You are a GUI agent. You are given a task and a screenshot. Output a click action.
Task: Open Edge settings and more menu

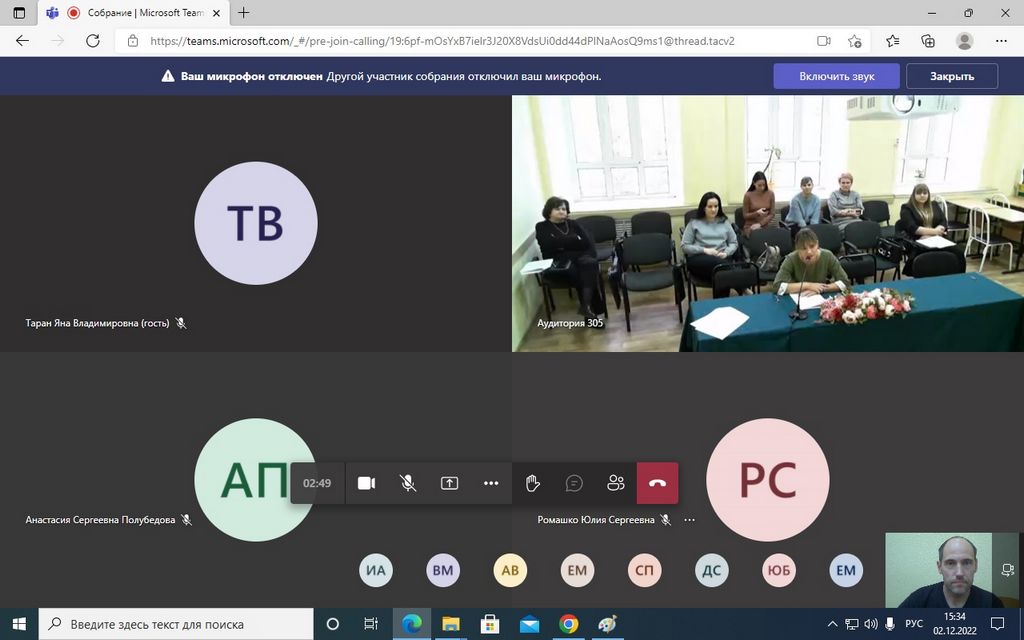[1001, 41]
